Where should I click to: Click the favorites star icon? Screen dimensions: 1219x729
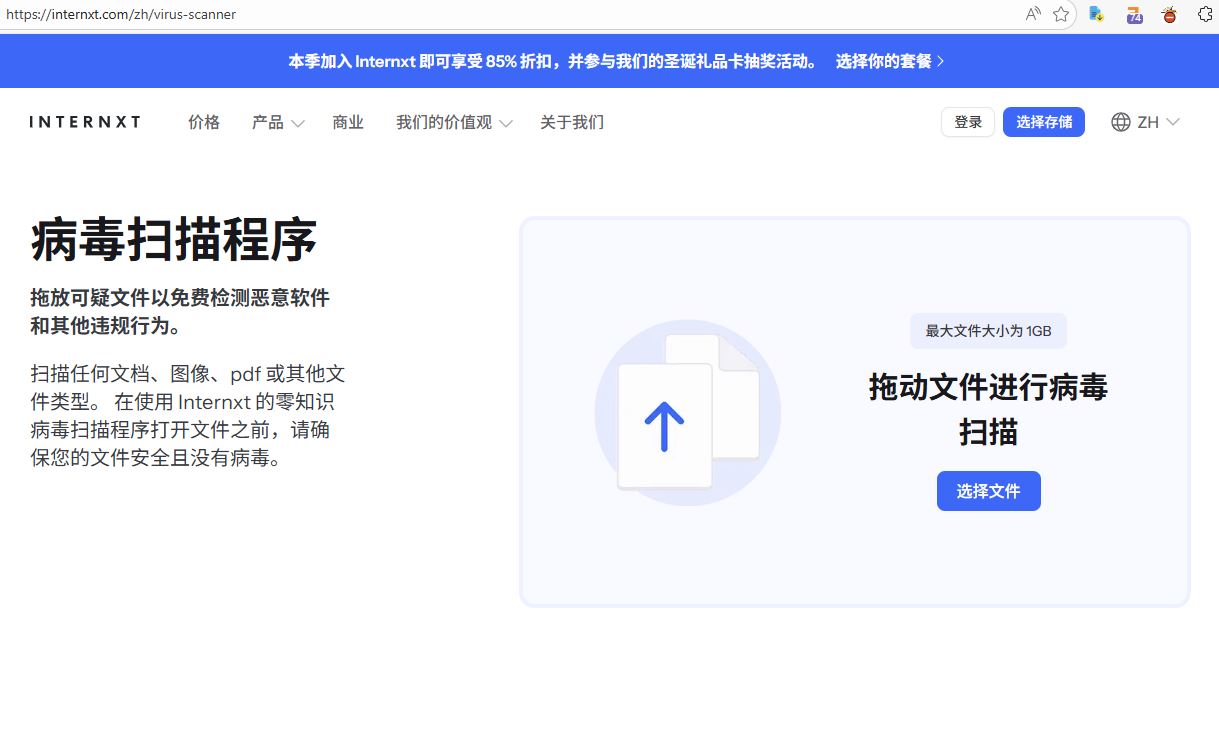pyautogui.click(x=1061, y=14)
